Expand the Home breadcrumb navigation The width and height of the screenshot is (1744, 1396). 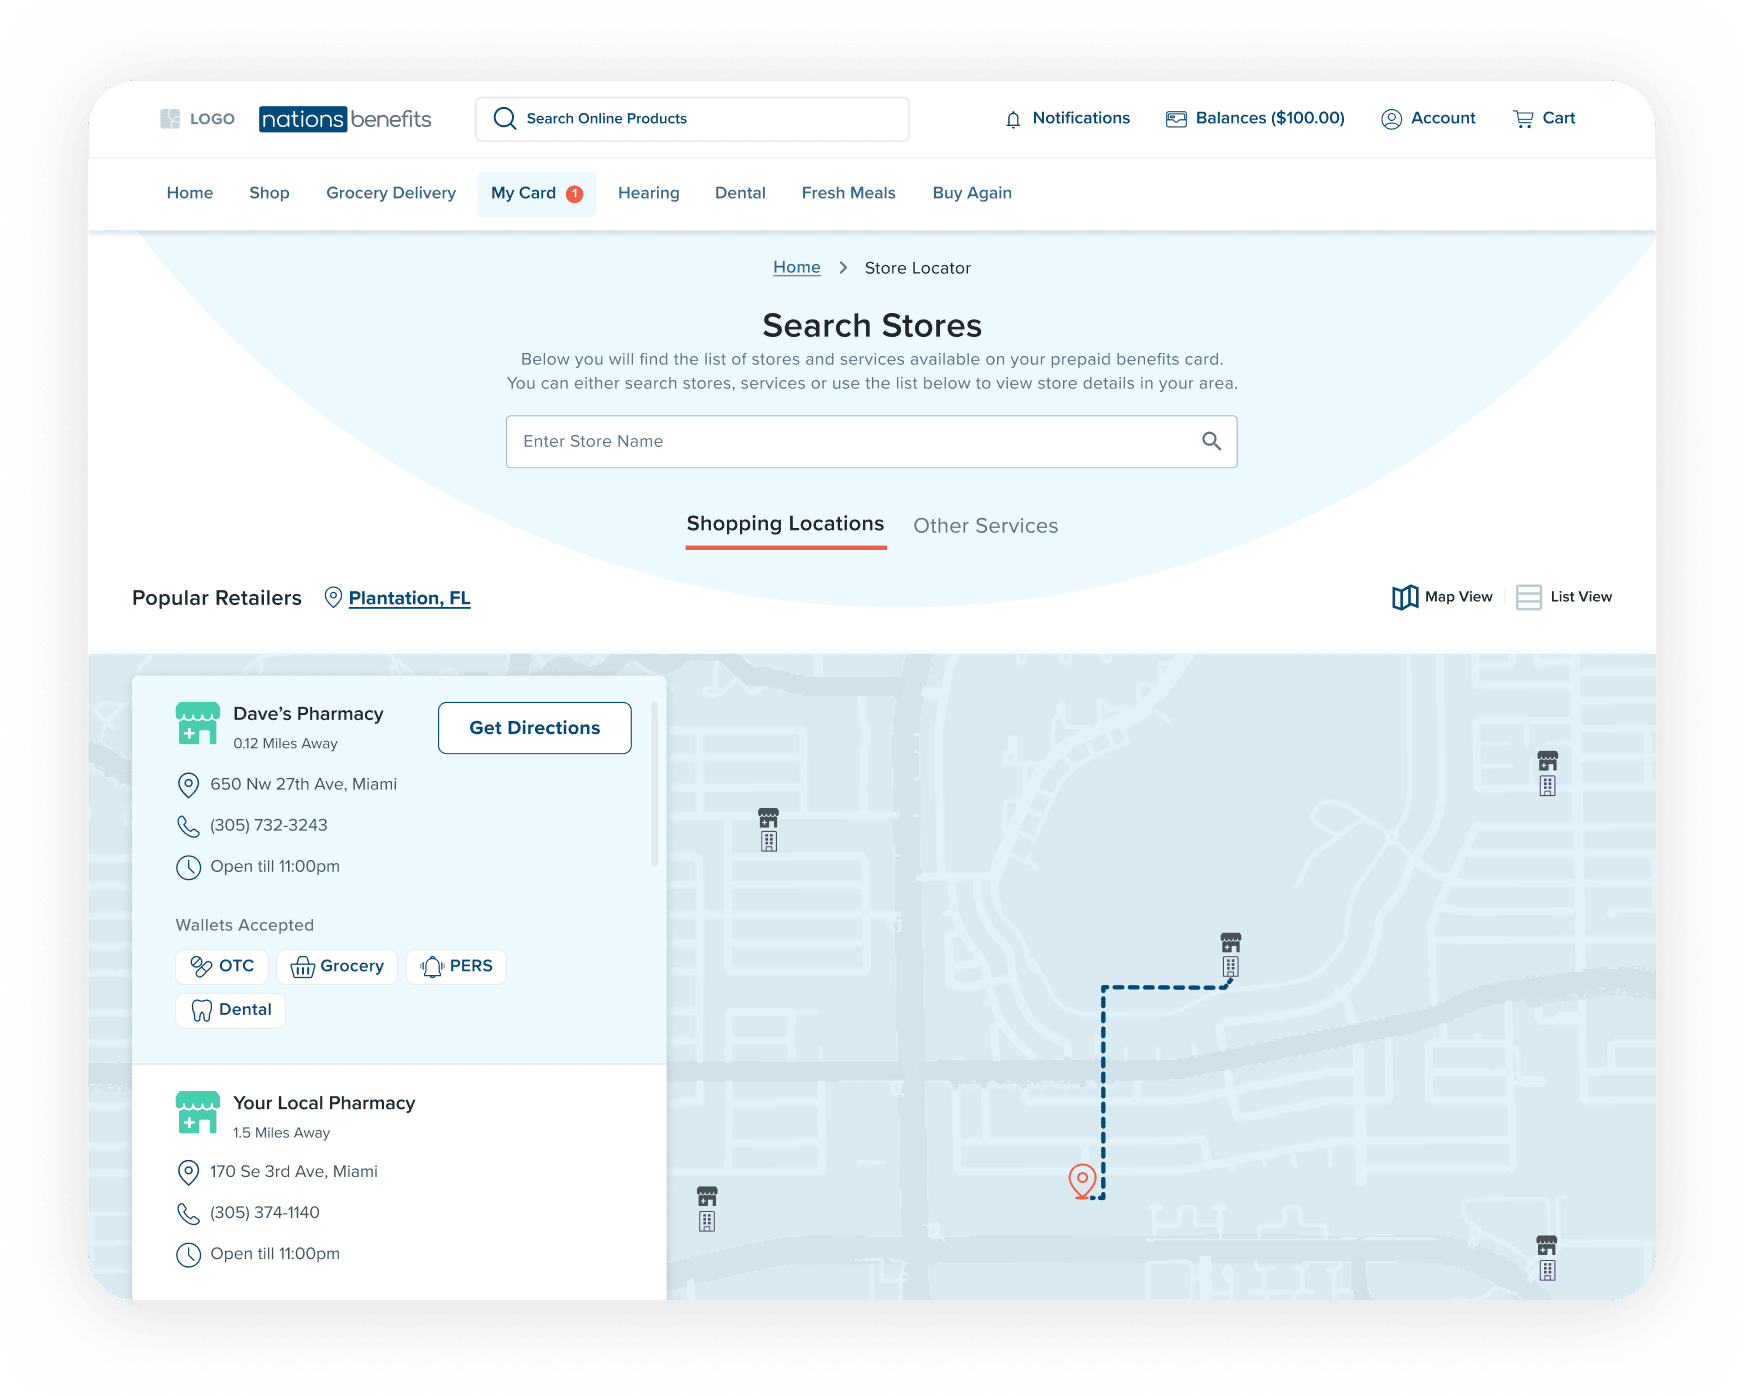tap(796, 267)
